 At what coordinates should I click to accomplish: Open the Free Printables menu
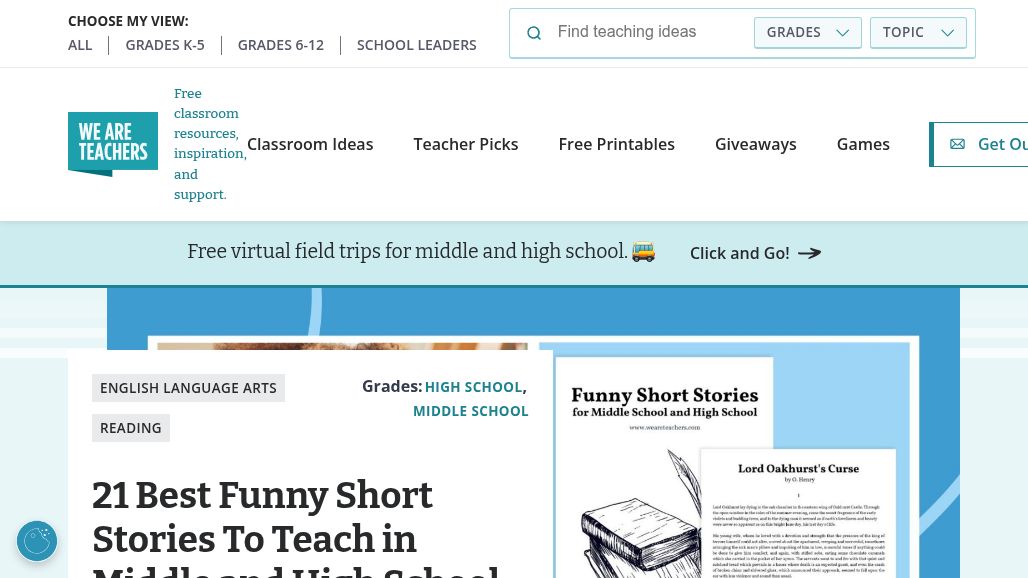tap(616, 144)
